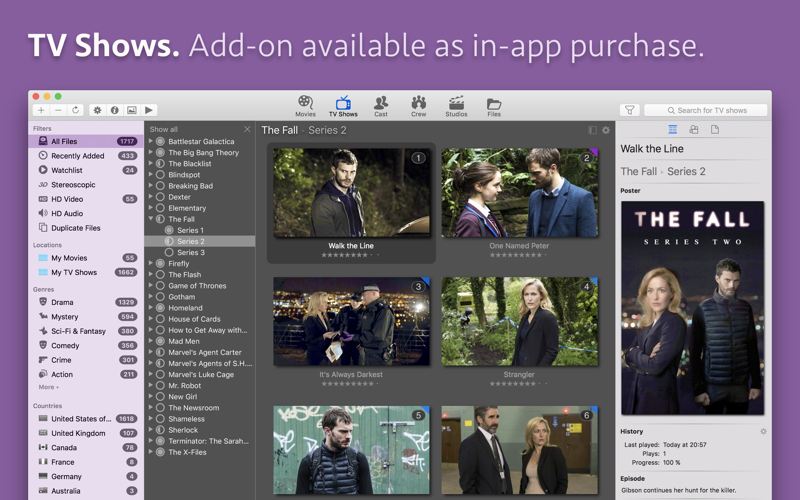Toggle the sidebar layout icon above the grid
The width and height of the screenshot is (800, 500).
pyautogui.click(x=592, y=130)
